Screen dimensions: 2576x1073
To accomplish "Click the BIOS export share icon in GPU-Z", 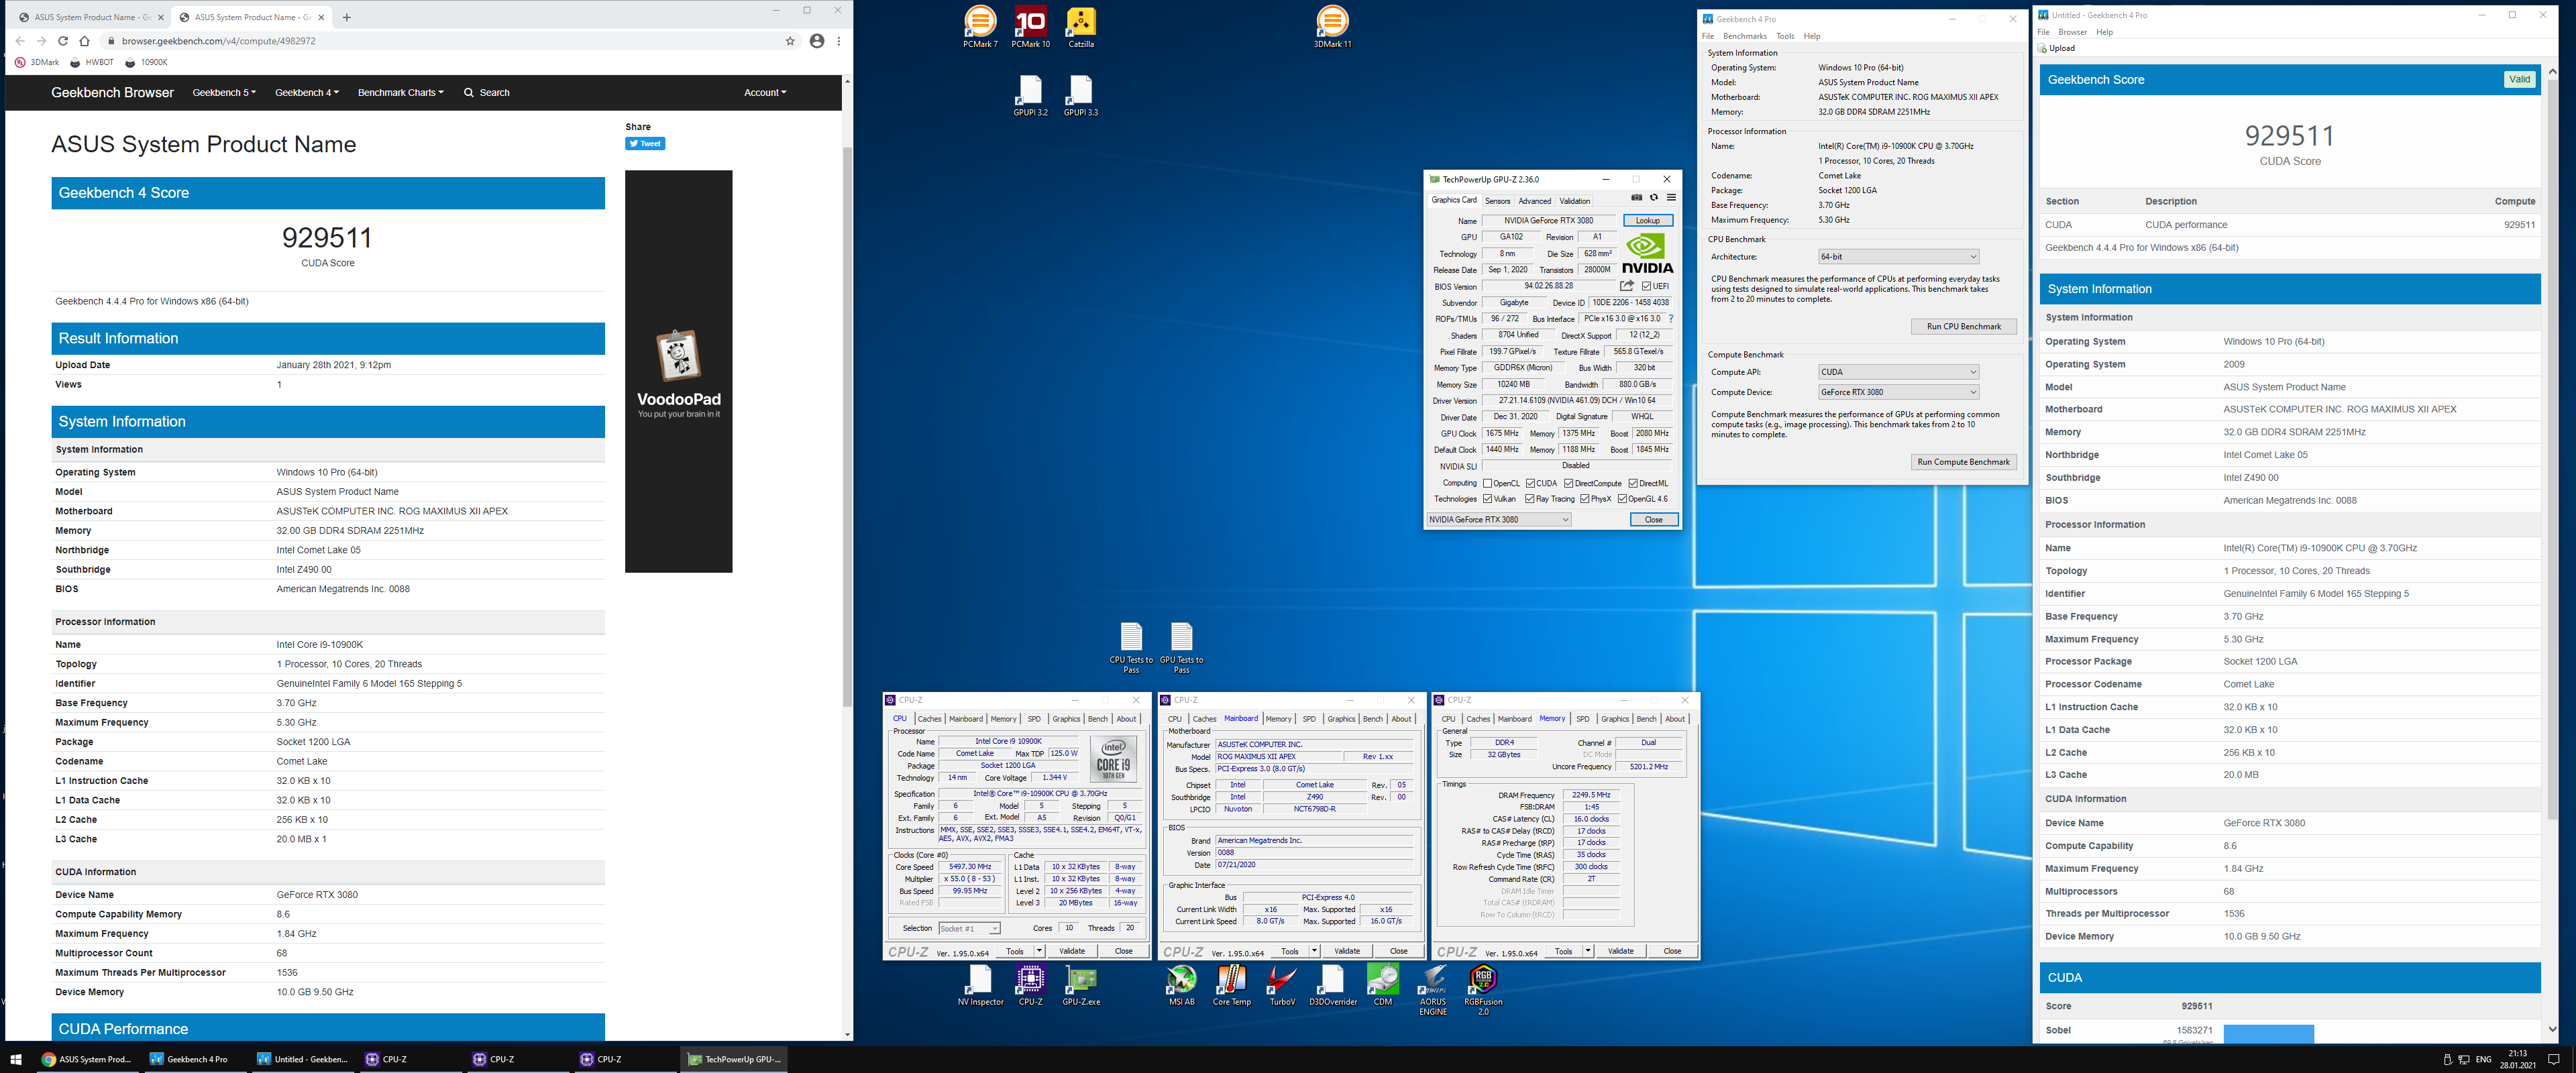I will 1627,286.
